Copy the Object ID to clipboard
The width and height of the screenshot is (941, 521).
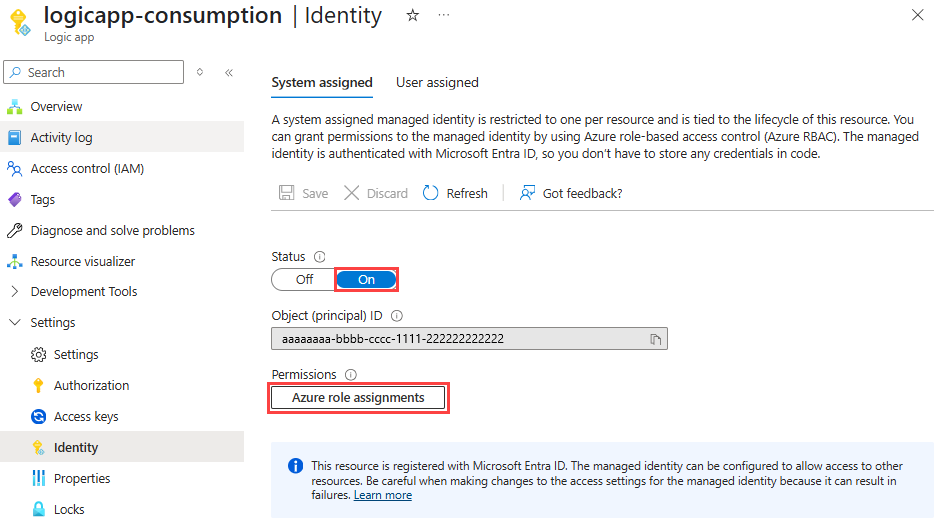pyautogui.click(x=655, y=339)
